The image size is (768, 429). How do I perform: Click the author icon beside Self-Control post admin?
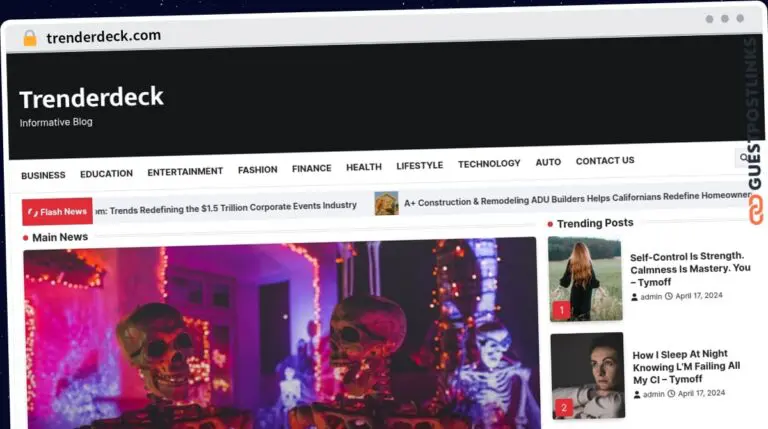[x=634, y=297]
